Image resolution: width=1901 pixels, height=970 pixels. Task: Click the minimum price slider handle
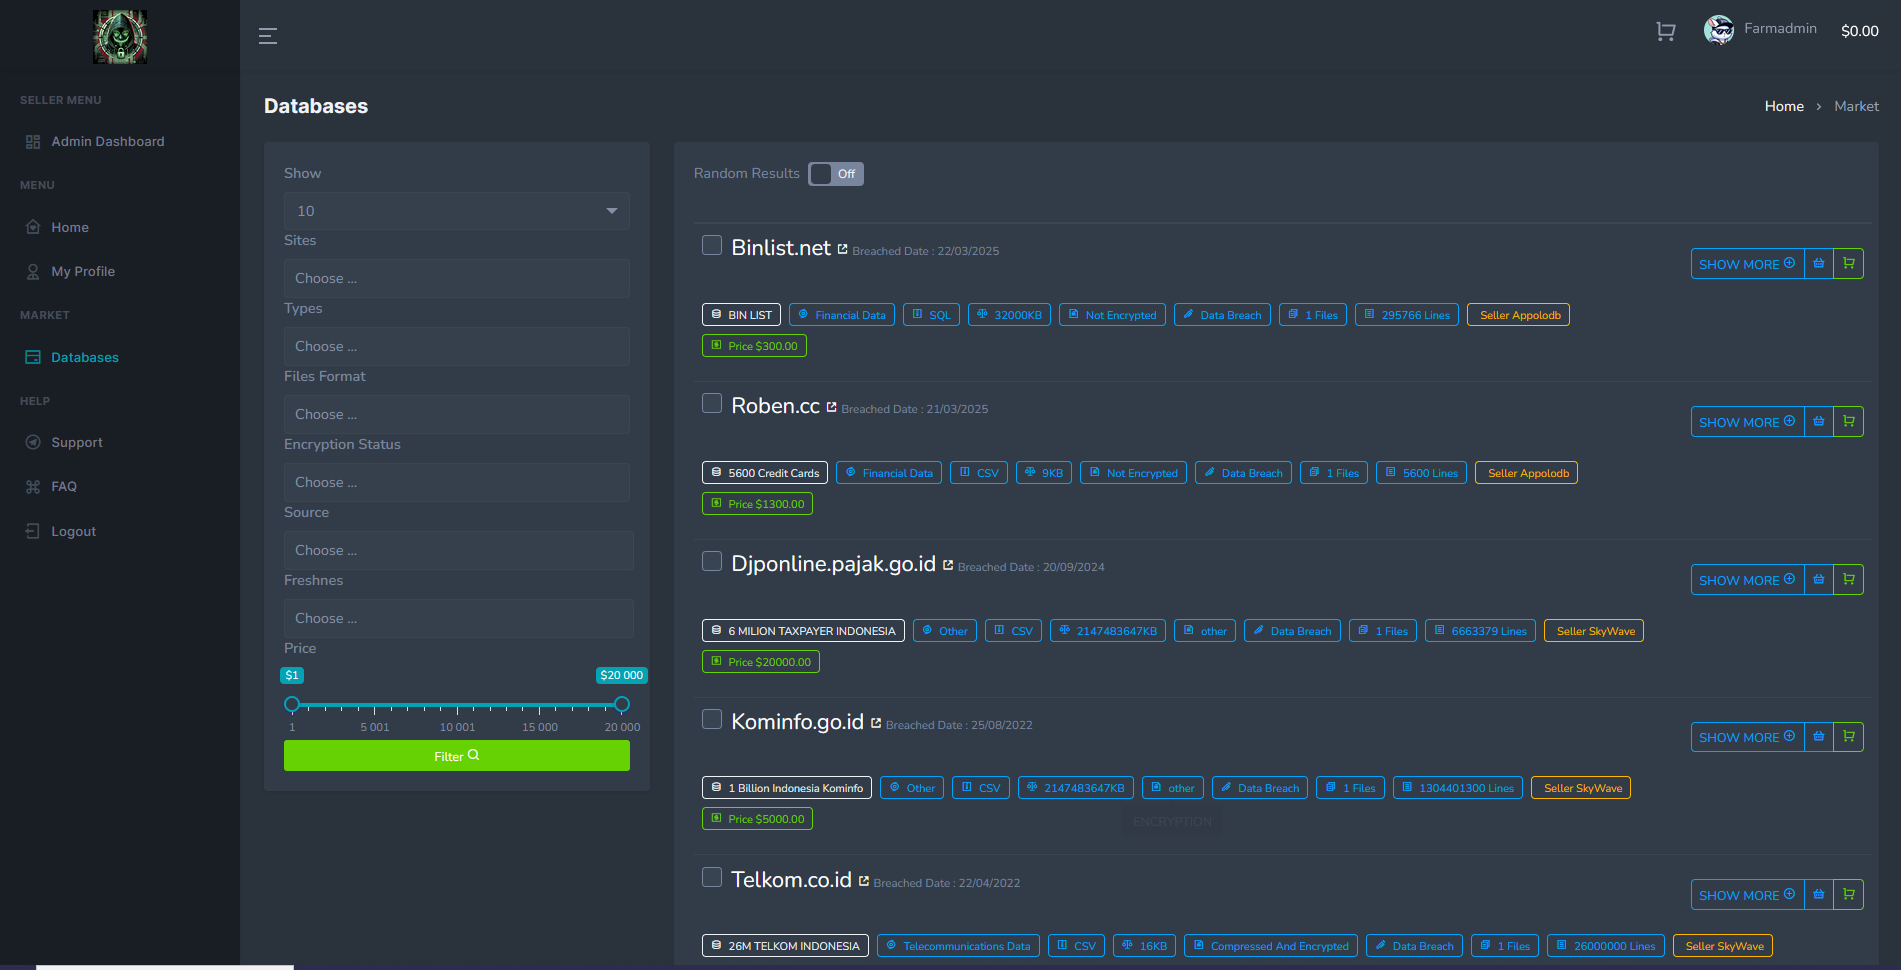pos(292,704)
